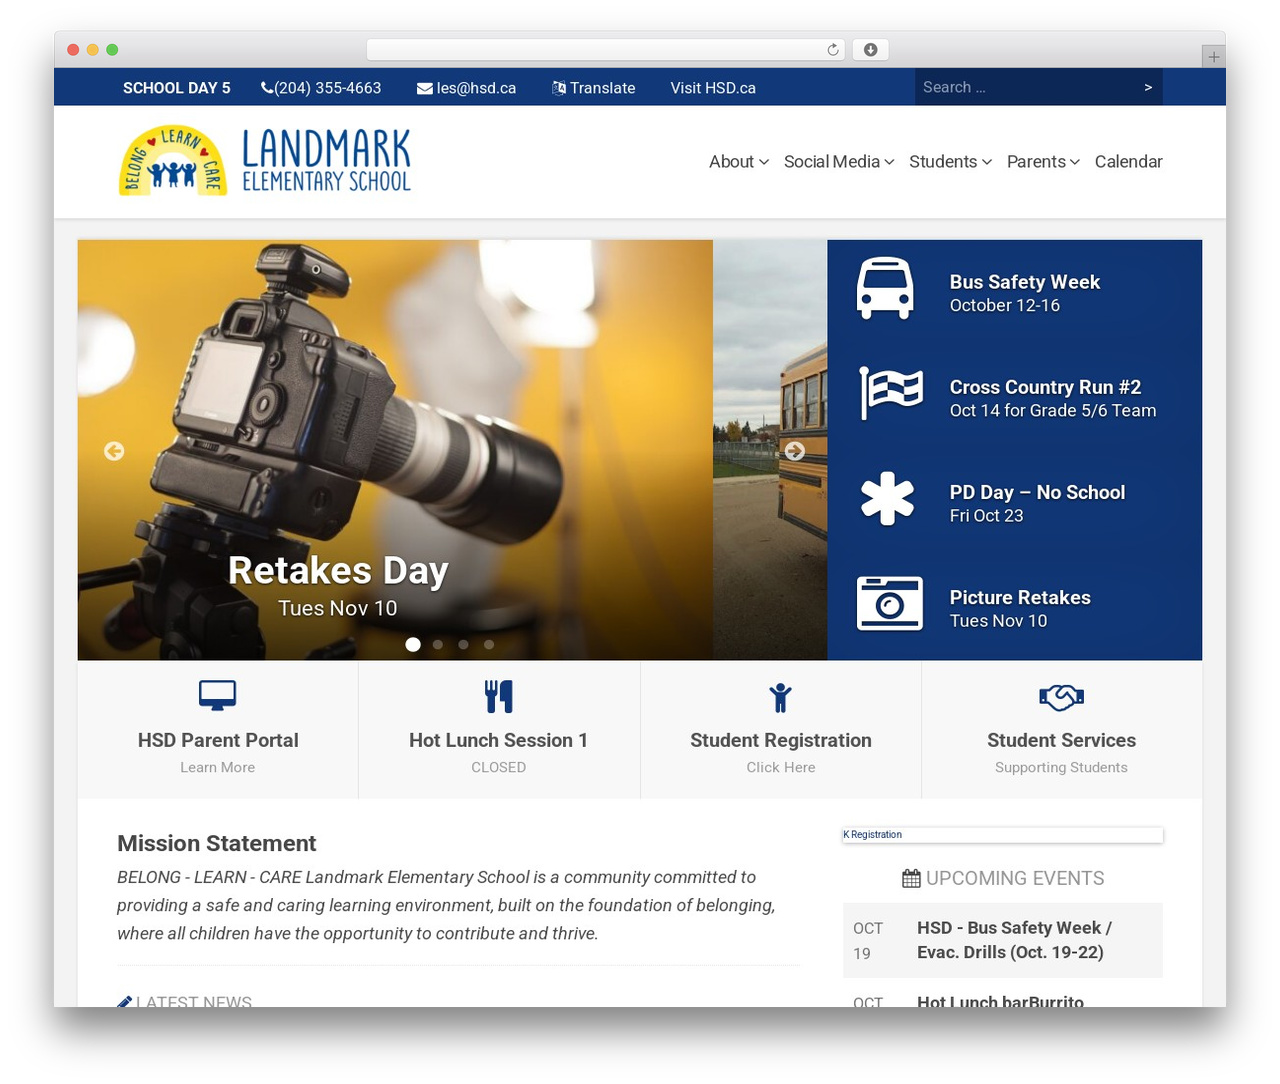Screen dimensions: 1280x1084
Task: Click the school bus icon for Bus Safety Week
Action: click(885, 289)
